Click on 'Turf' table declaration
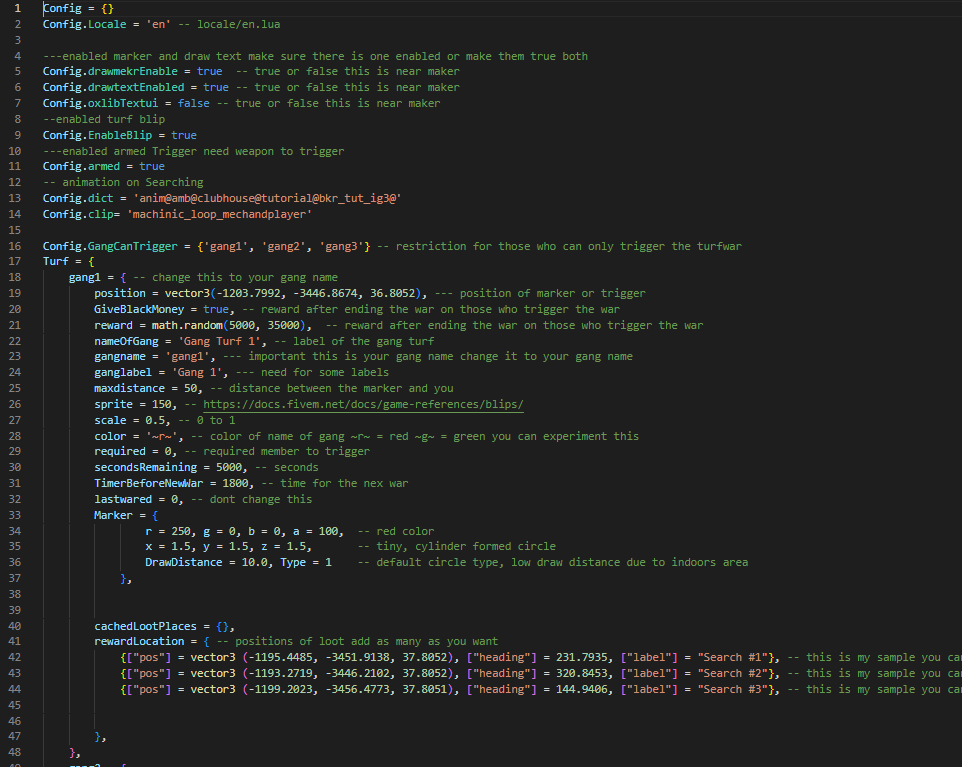Image resolution: width=962 pixels, height=767 pixels. point(56,261)
